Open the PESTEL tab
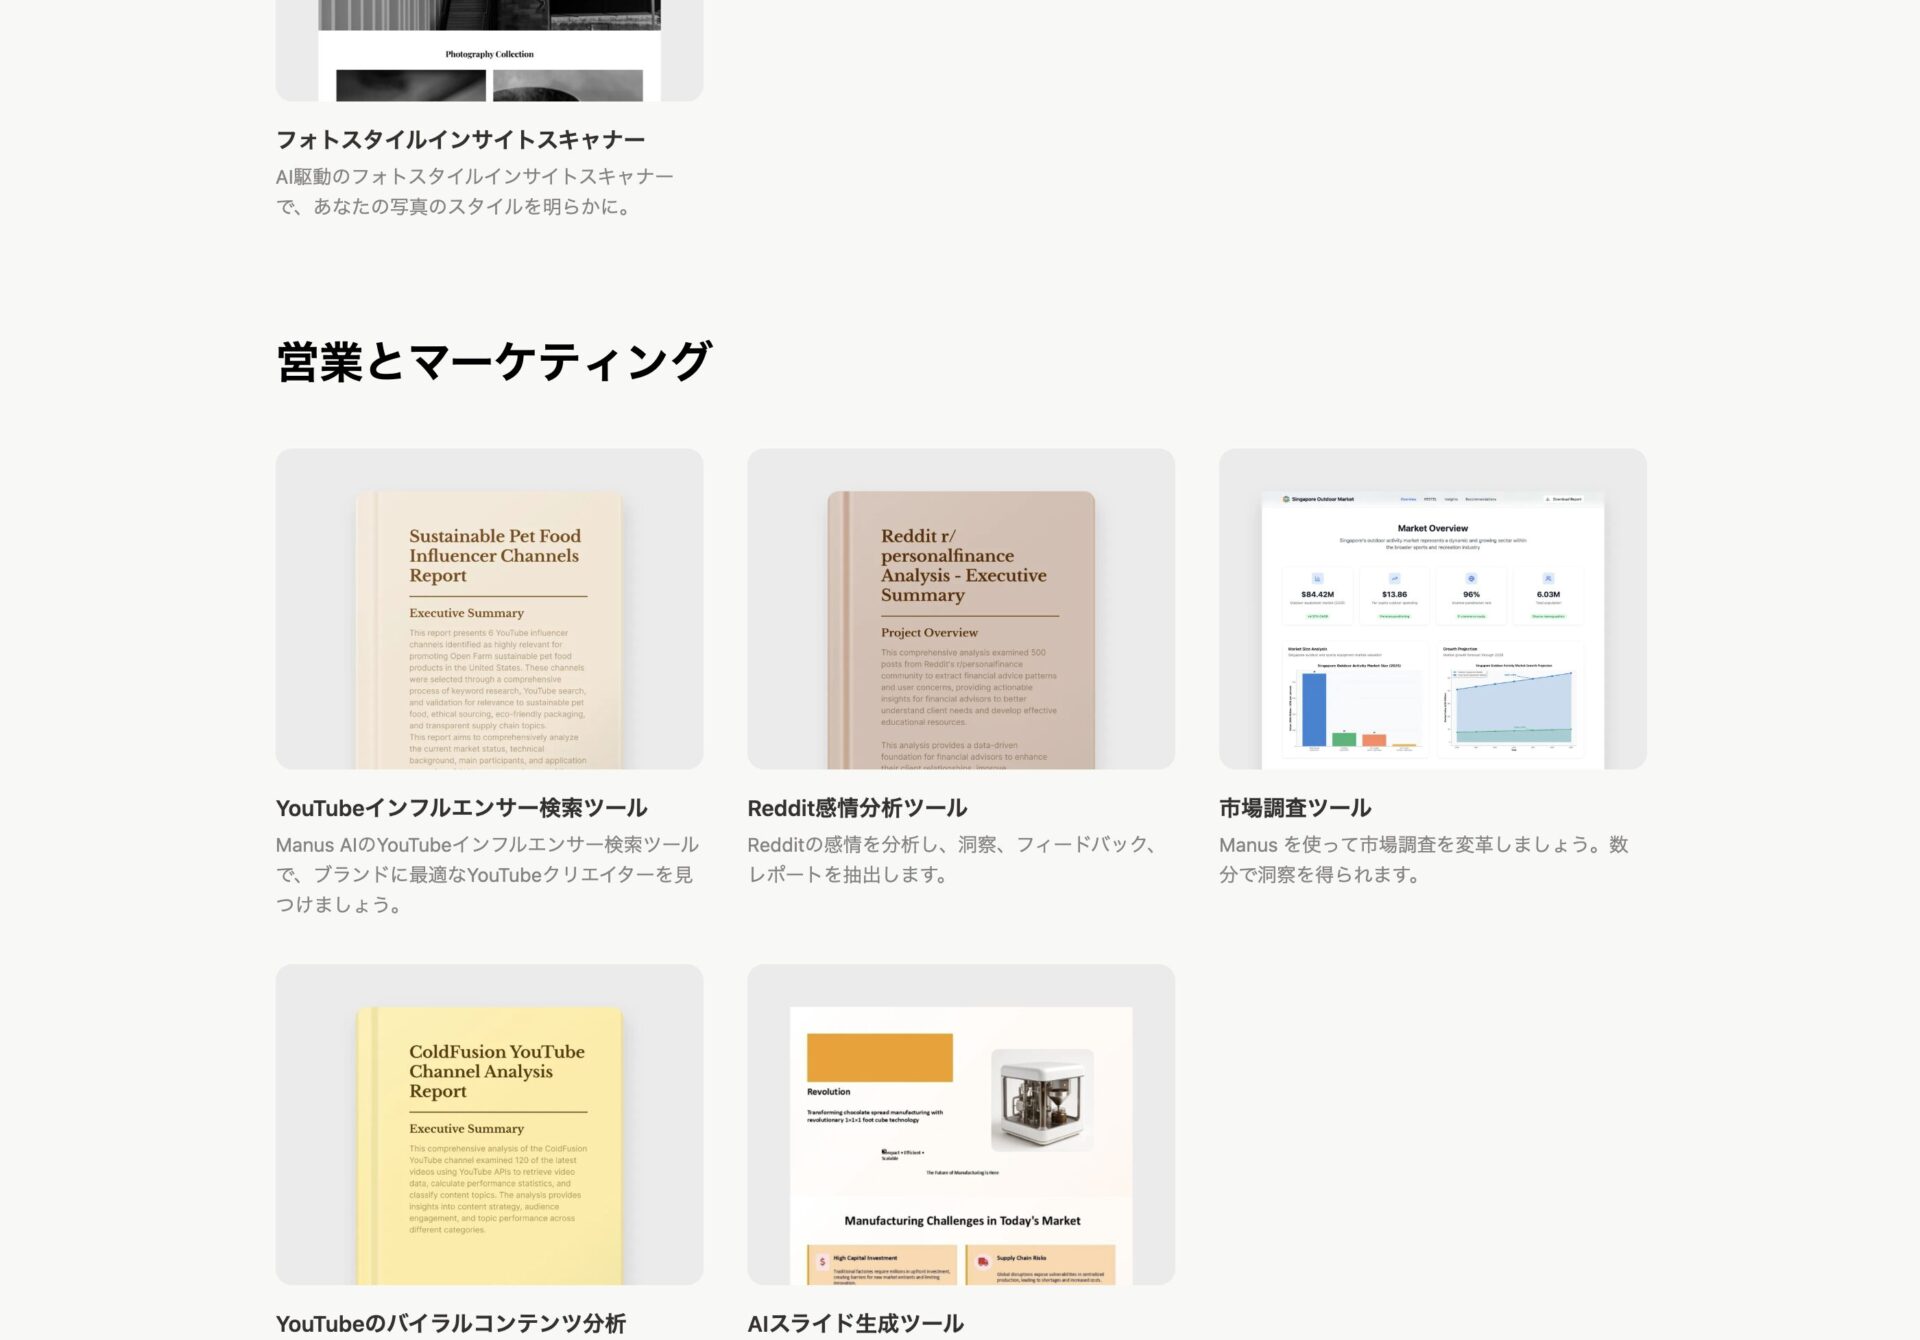The image size is (1920, 1340). coord(1430,499)
